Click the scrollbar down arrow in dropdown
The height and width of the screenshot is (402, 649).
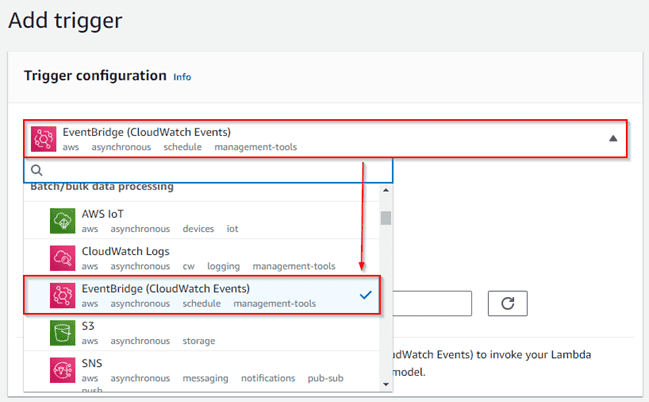[386, 385]
